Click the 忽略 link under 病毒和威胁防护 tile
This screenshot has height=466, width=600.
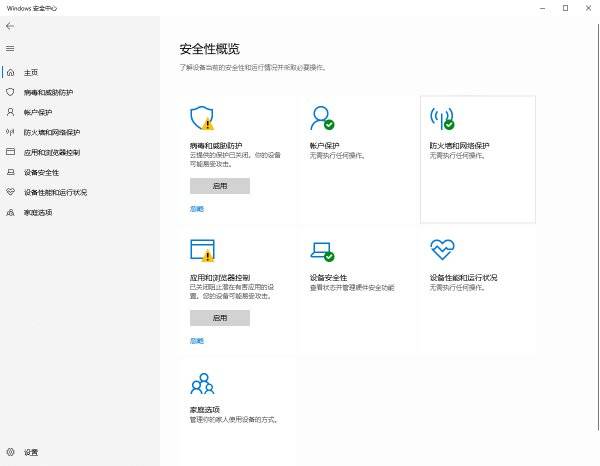196,208
